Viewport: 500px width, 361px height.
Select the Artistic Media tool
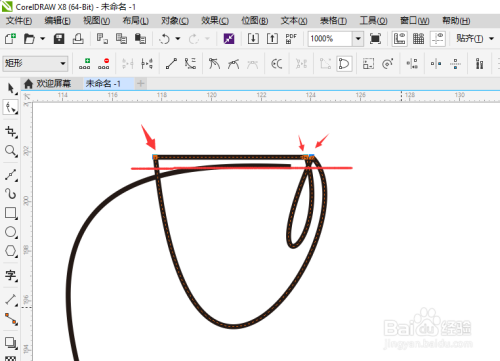(x=11, y=194)
